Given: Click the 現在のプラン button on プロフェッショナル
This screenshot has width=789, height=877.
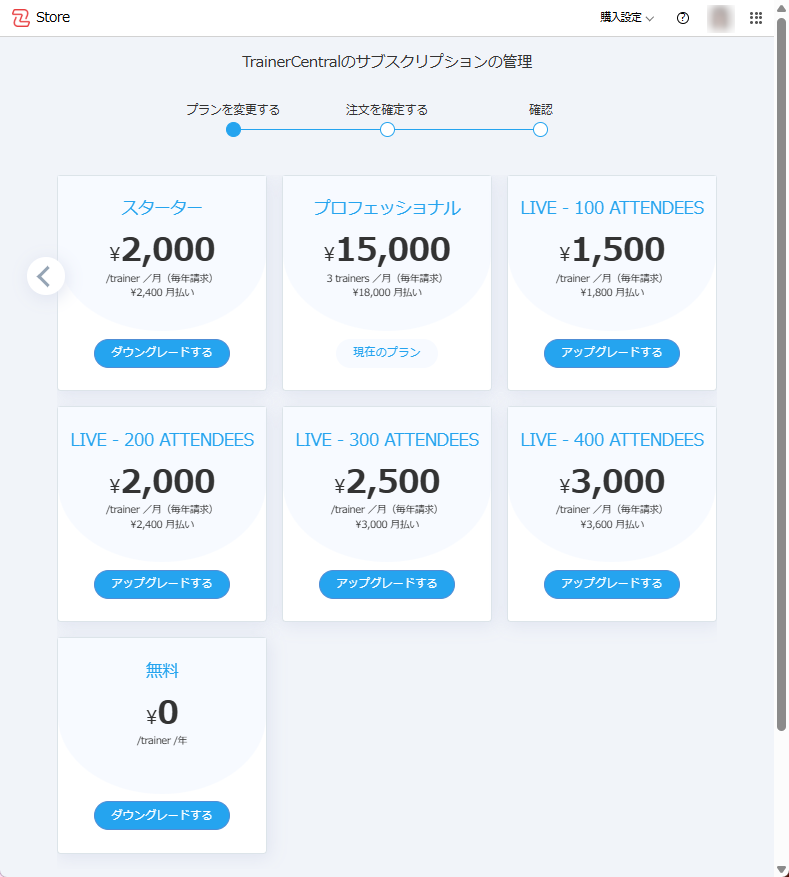Looking at the screenshot, I should [x=387, y=353].
